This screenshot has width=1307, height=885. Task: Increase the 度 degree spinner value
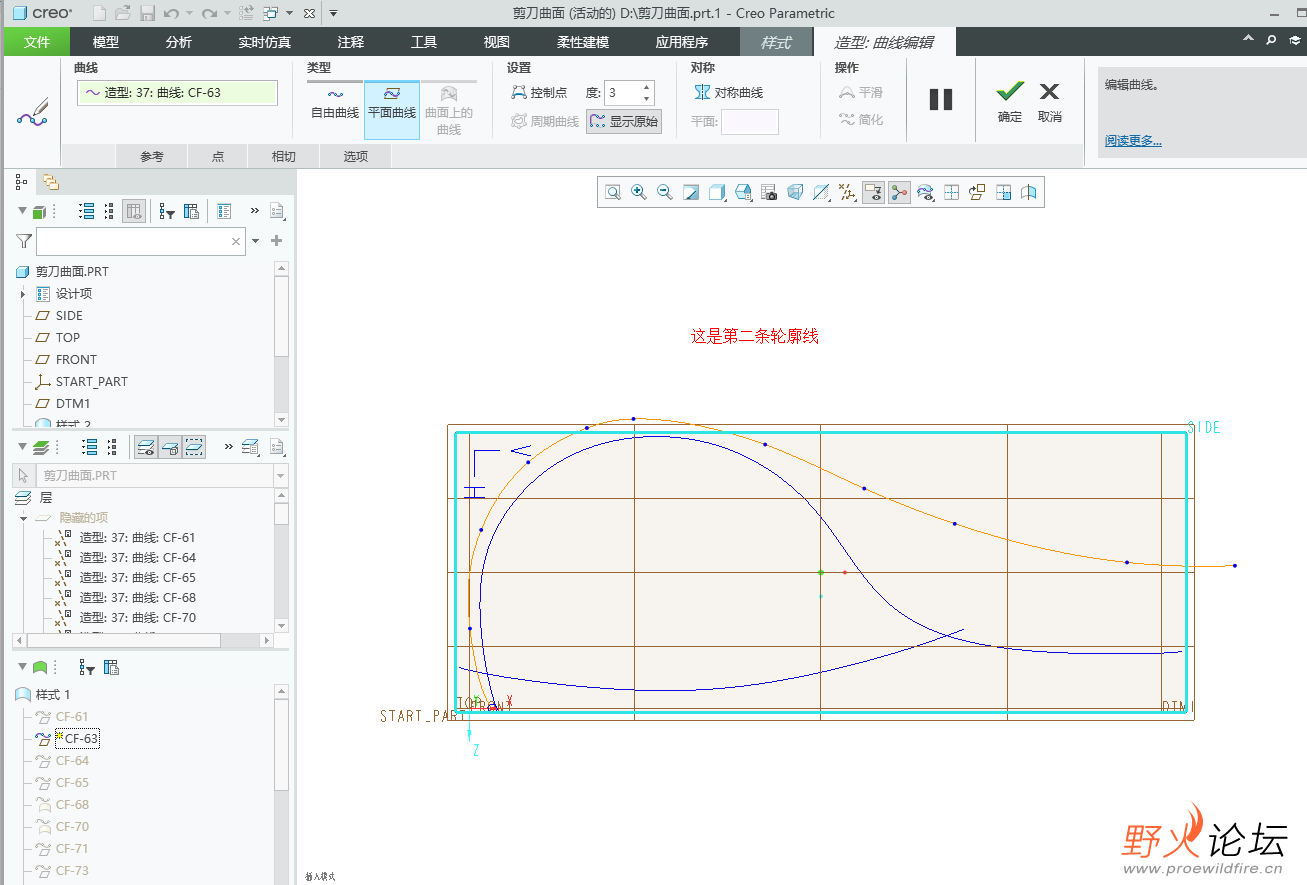coord(646,87)
